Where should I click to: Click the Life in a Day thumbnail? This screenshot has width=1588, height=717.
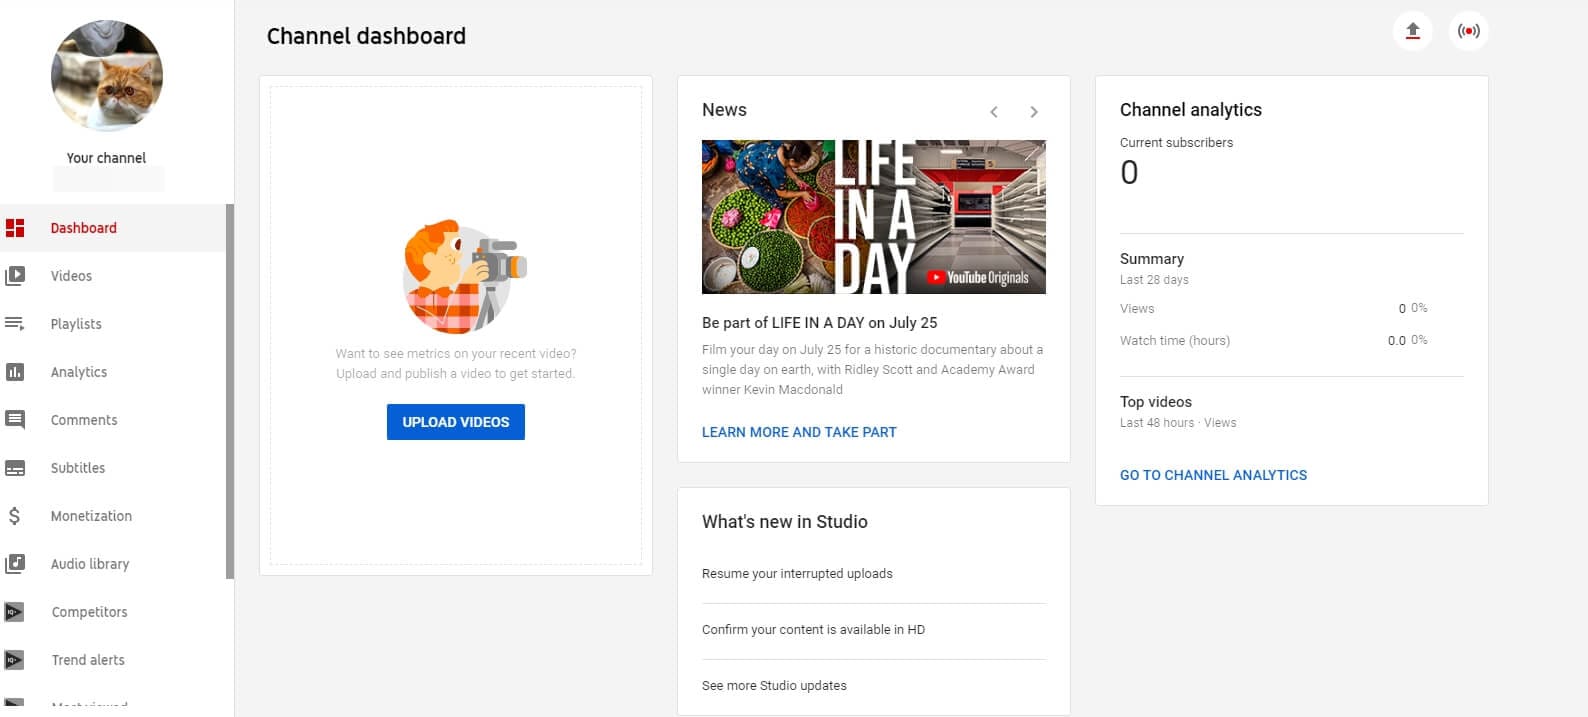click(873, 217)
